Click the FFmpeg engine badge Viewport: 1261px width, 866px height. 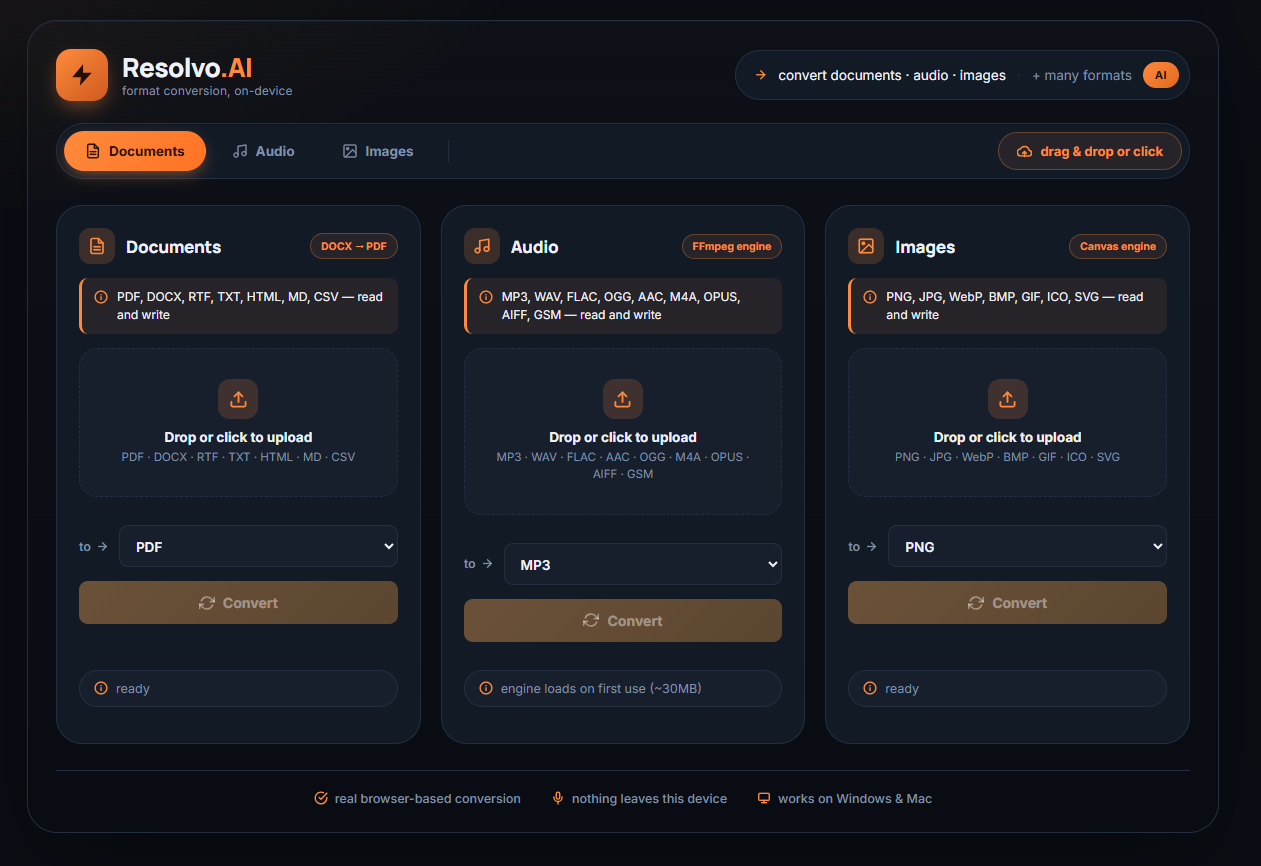(732, 246)
